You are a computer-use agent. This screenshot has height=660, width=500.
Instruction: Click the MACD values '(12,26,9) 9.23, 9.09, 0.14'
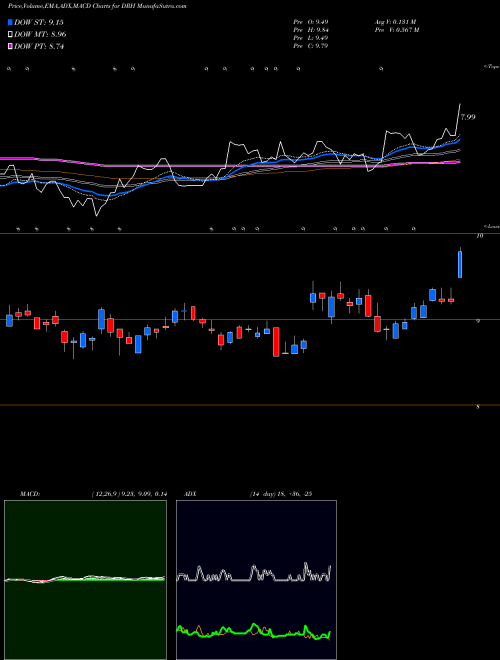[130, 494]
